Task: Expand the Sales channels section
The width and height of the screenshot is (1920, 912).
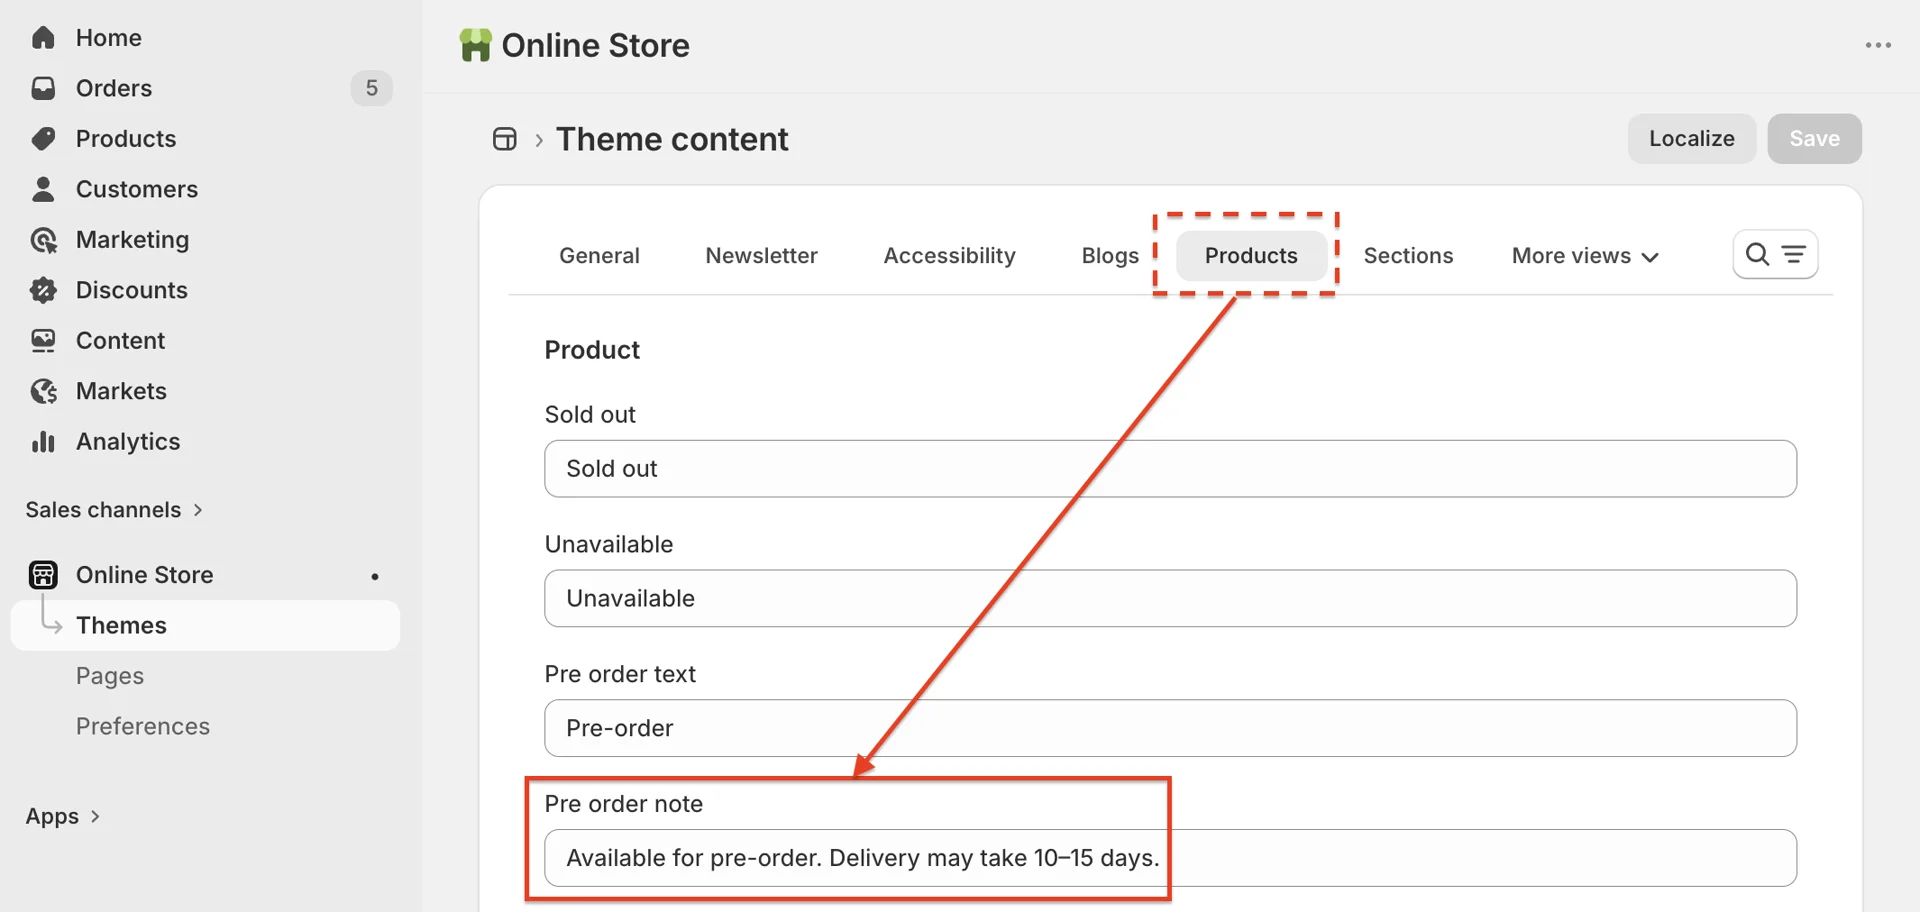Action: pos(114,510)
